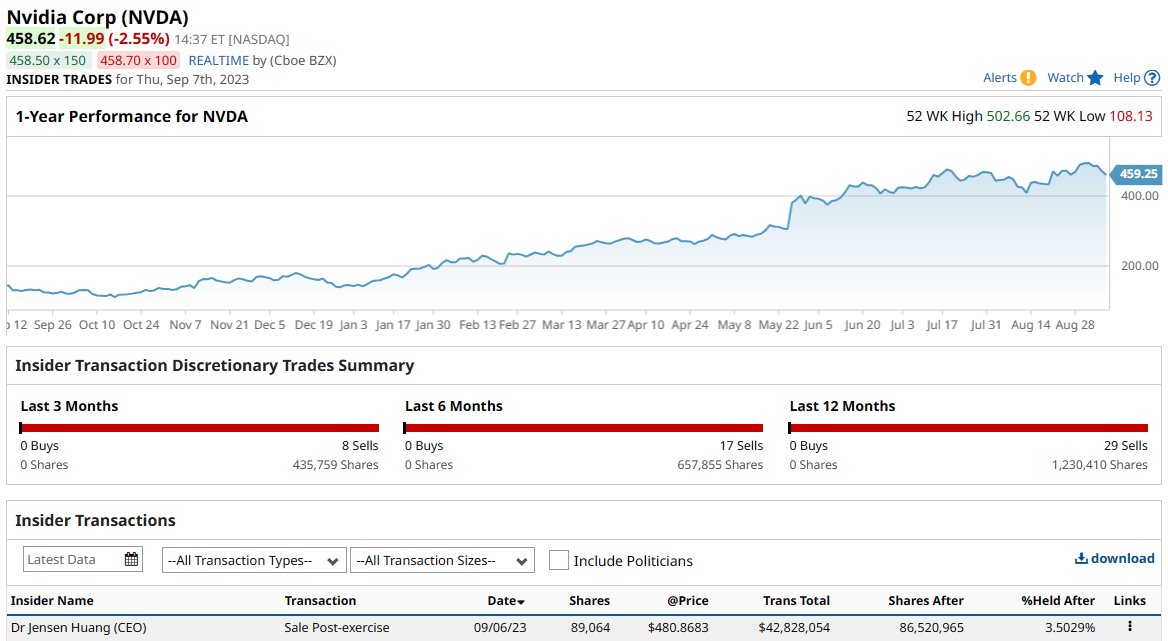
Task: Click the Dr Jensen Huang (CEO) name
Action: [x=78, y=628]
